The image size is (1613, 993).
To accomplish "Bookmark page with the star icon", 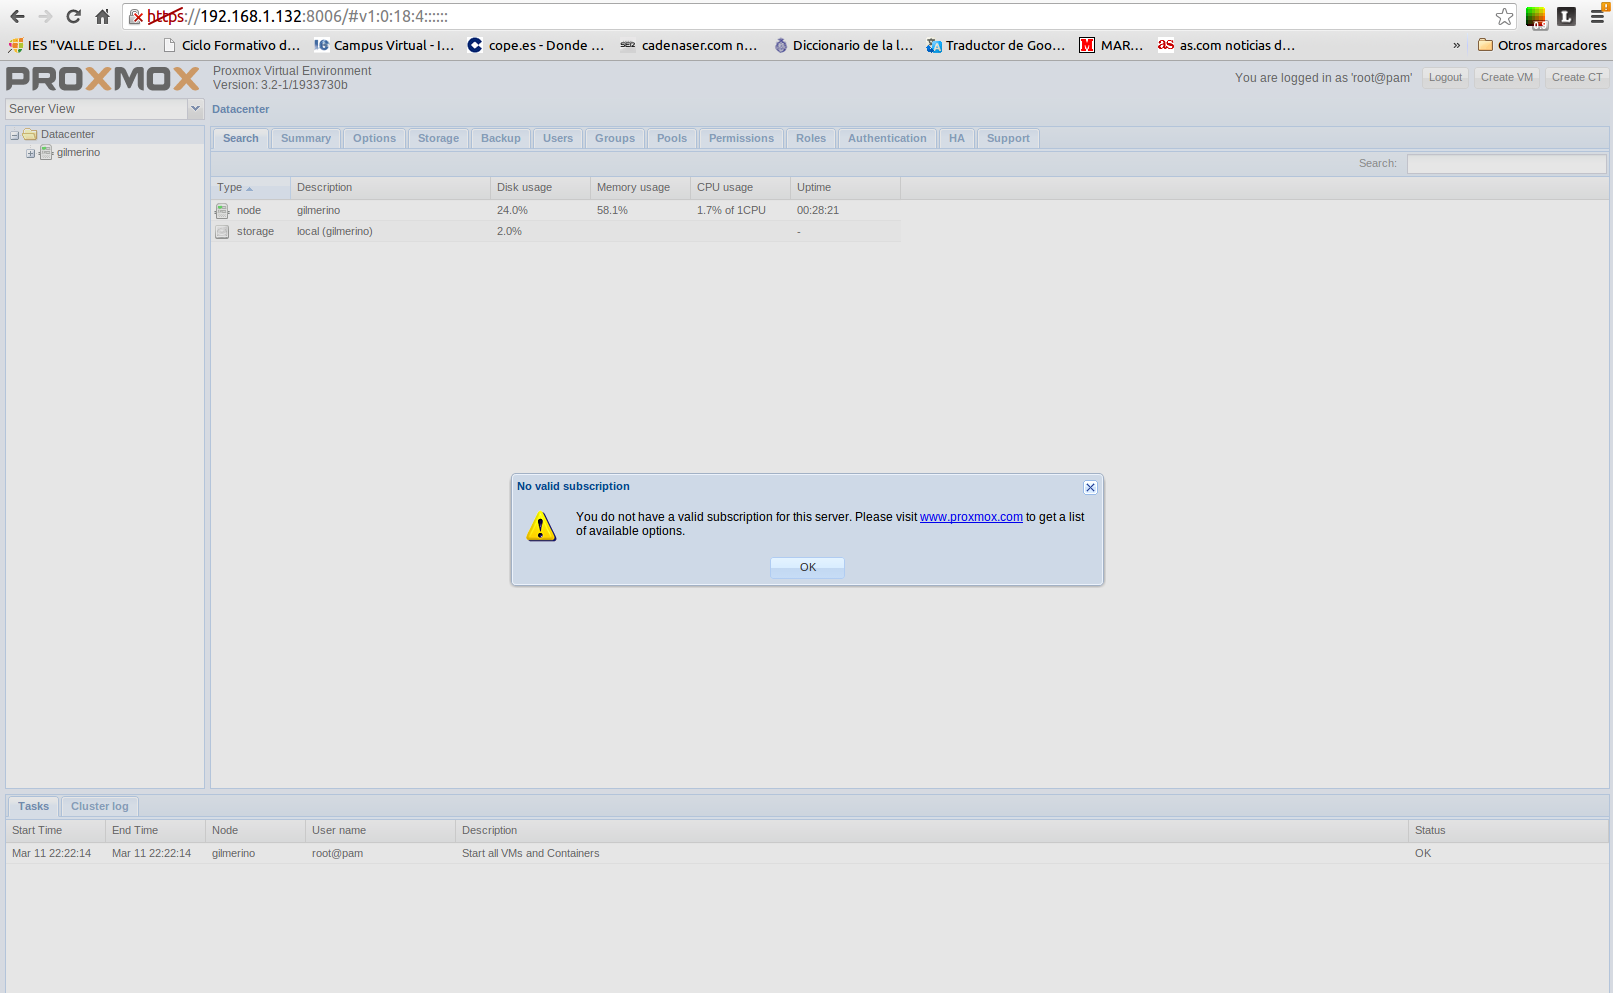I will [1504, 16].
